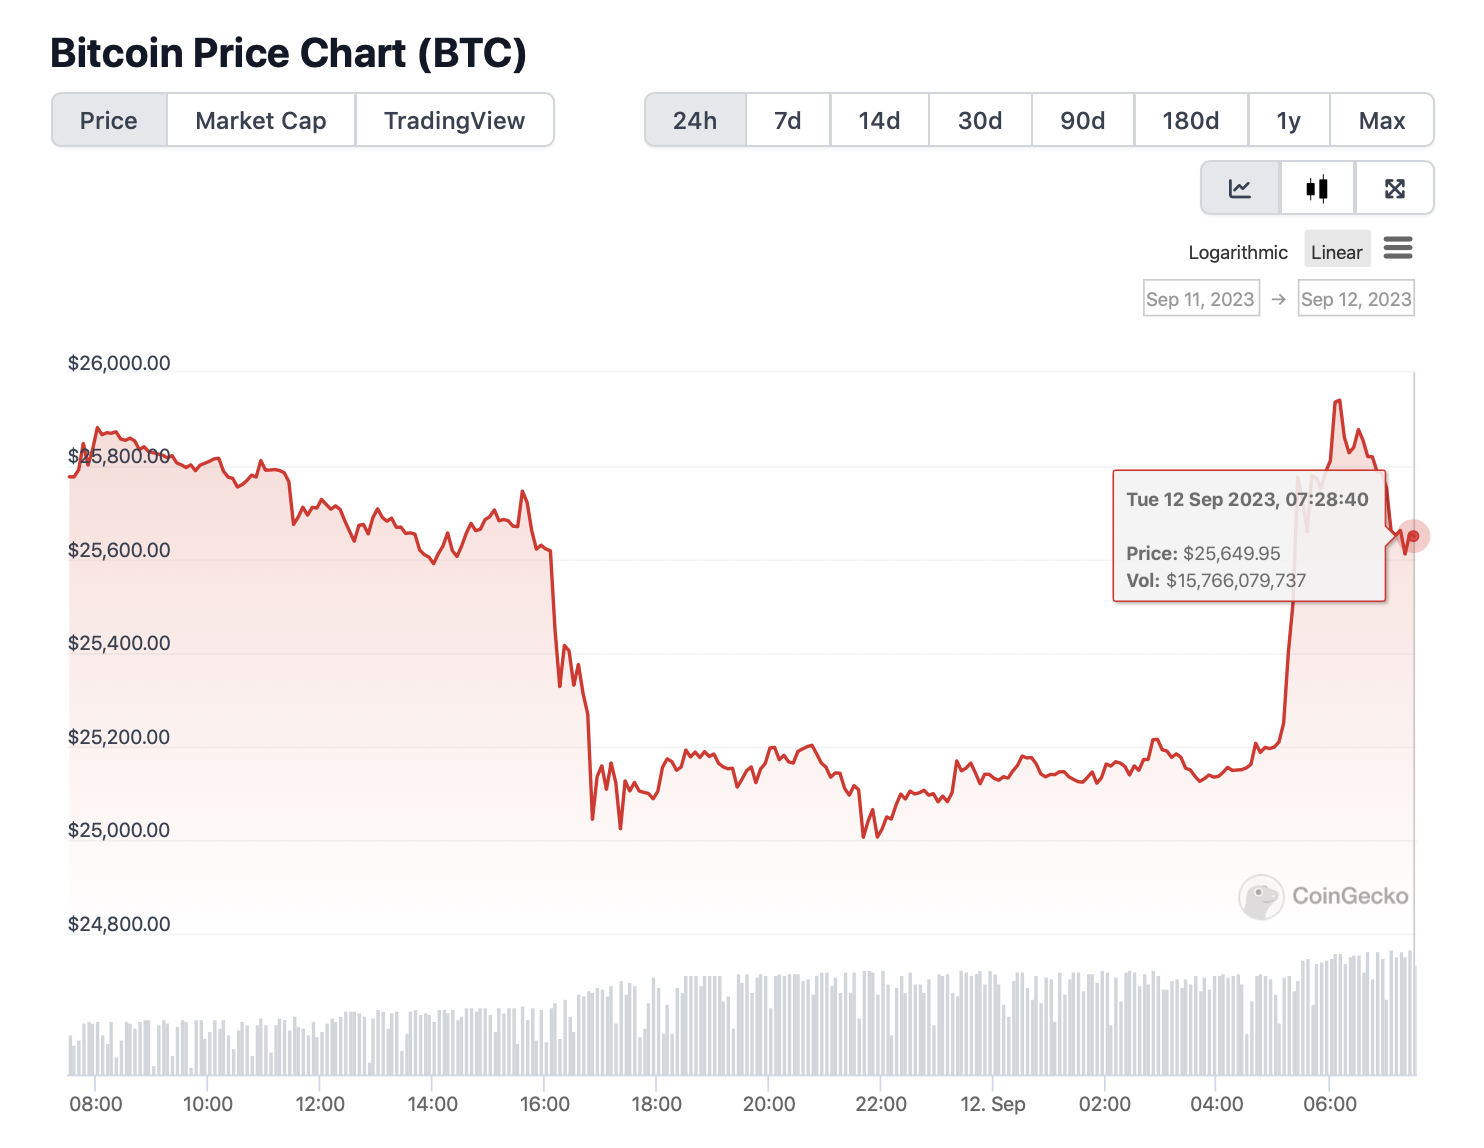This screenshot has width=1484, height=1148.
Task: Open the Sep 11, 2023 start date field
Action: (1200, 299)
